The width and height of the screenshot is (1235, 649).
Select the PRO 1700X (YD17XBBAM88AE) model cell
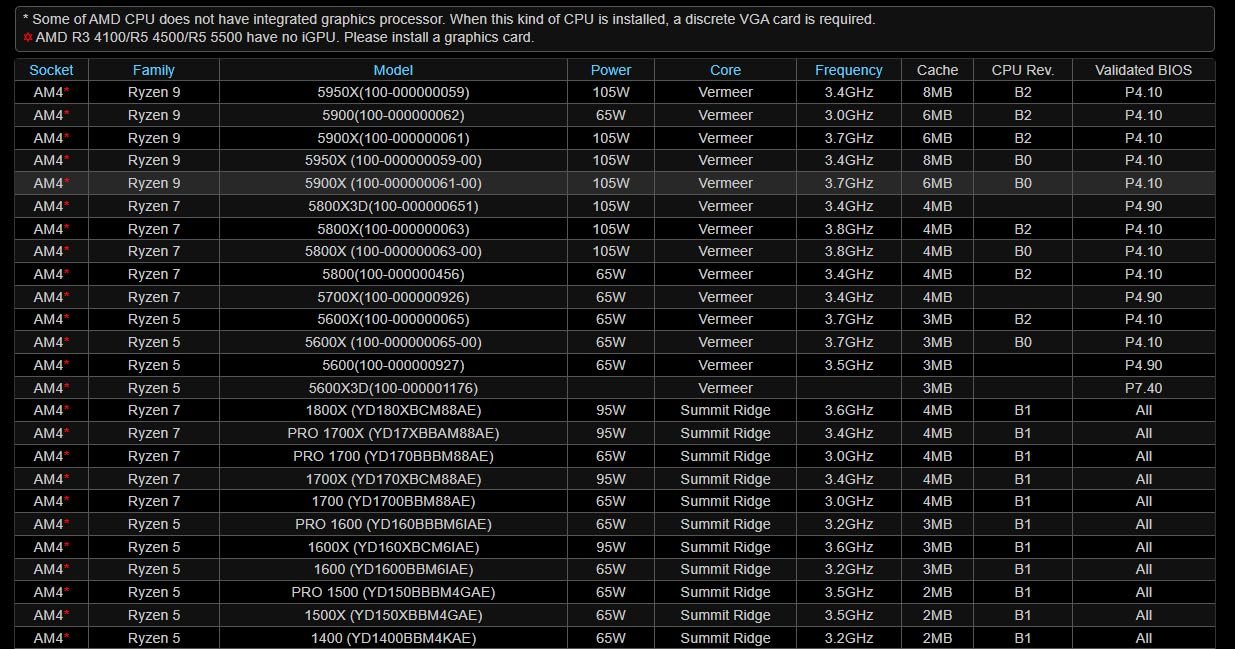(x=393, y=433)
